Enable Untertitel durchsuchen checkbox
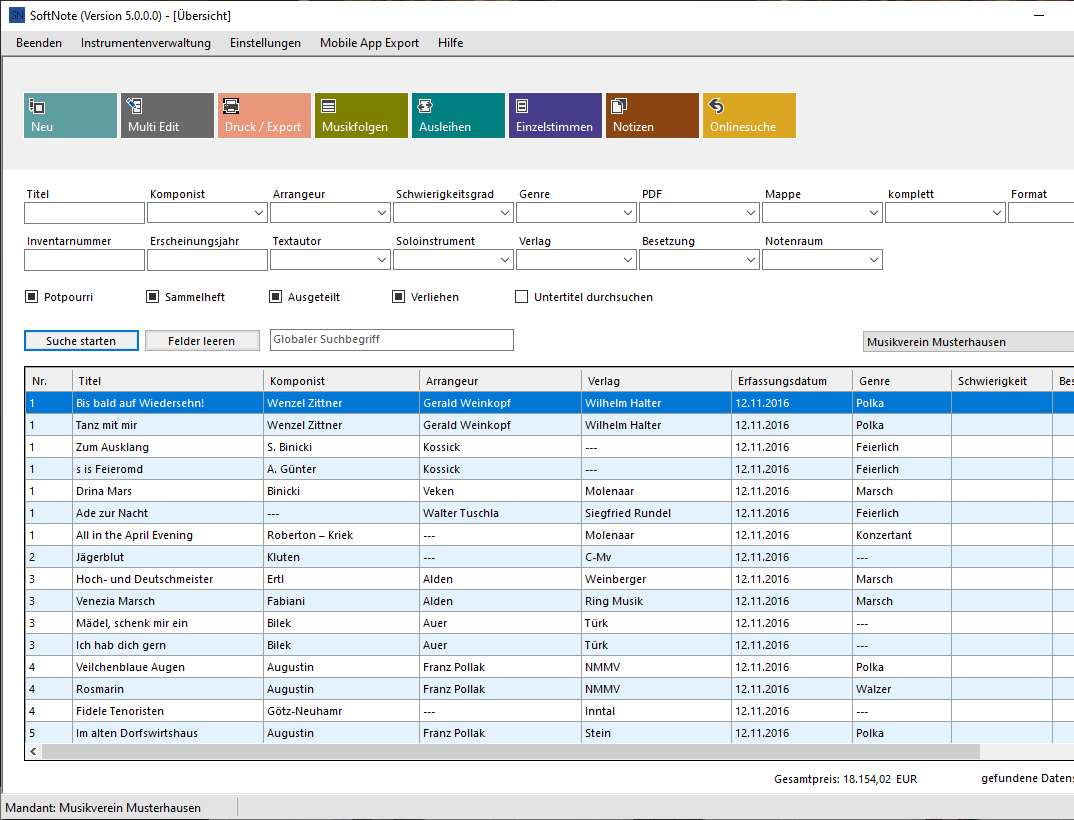This screenshot has width=1074, height=820. coord(521,297)
